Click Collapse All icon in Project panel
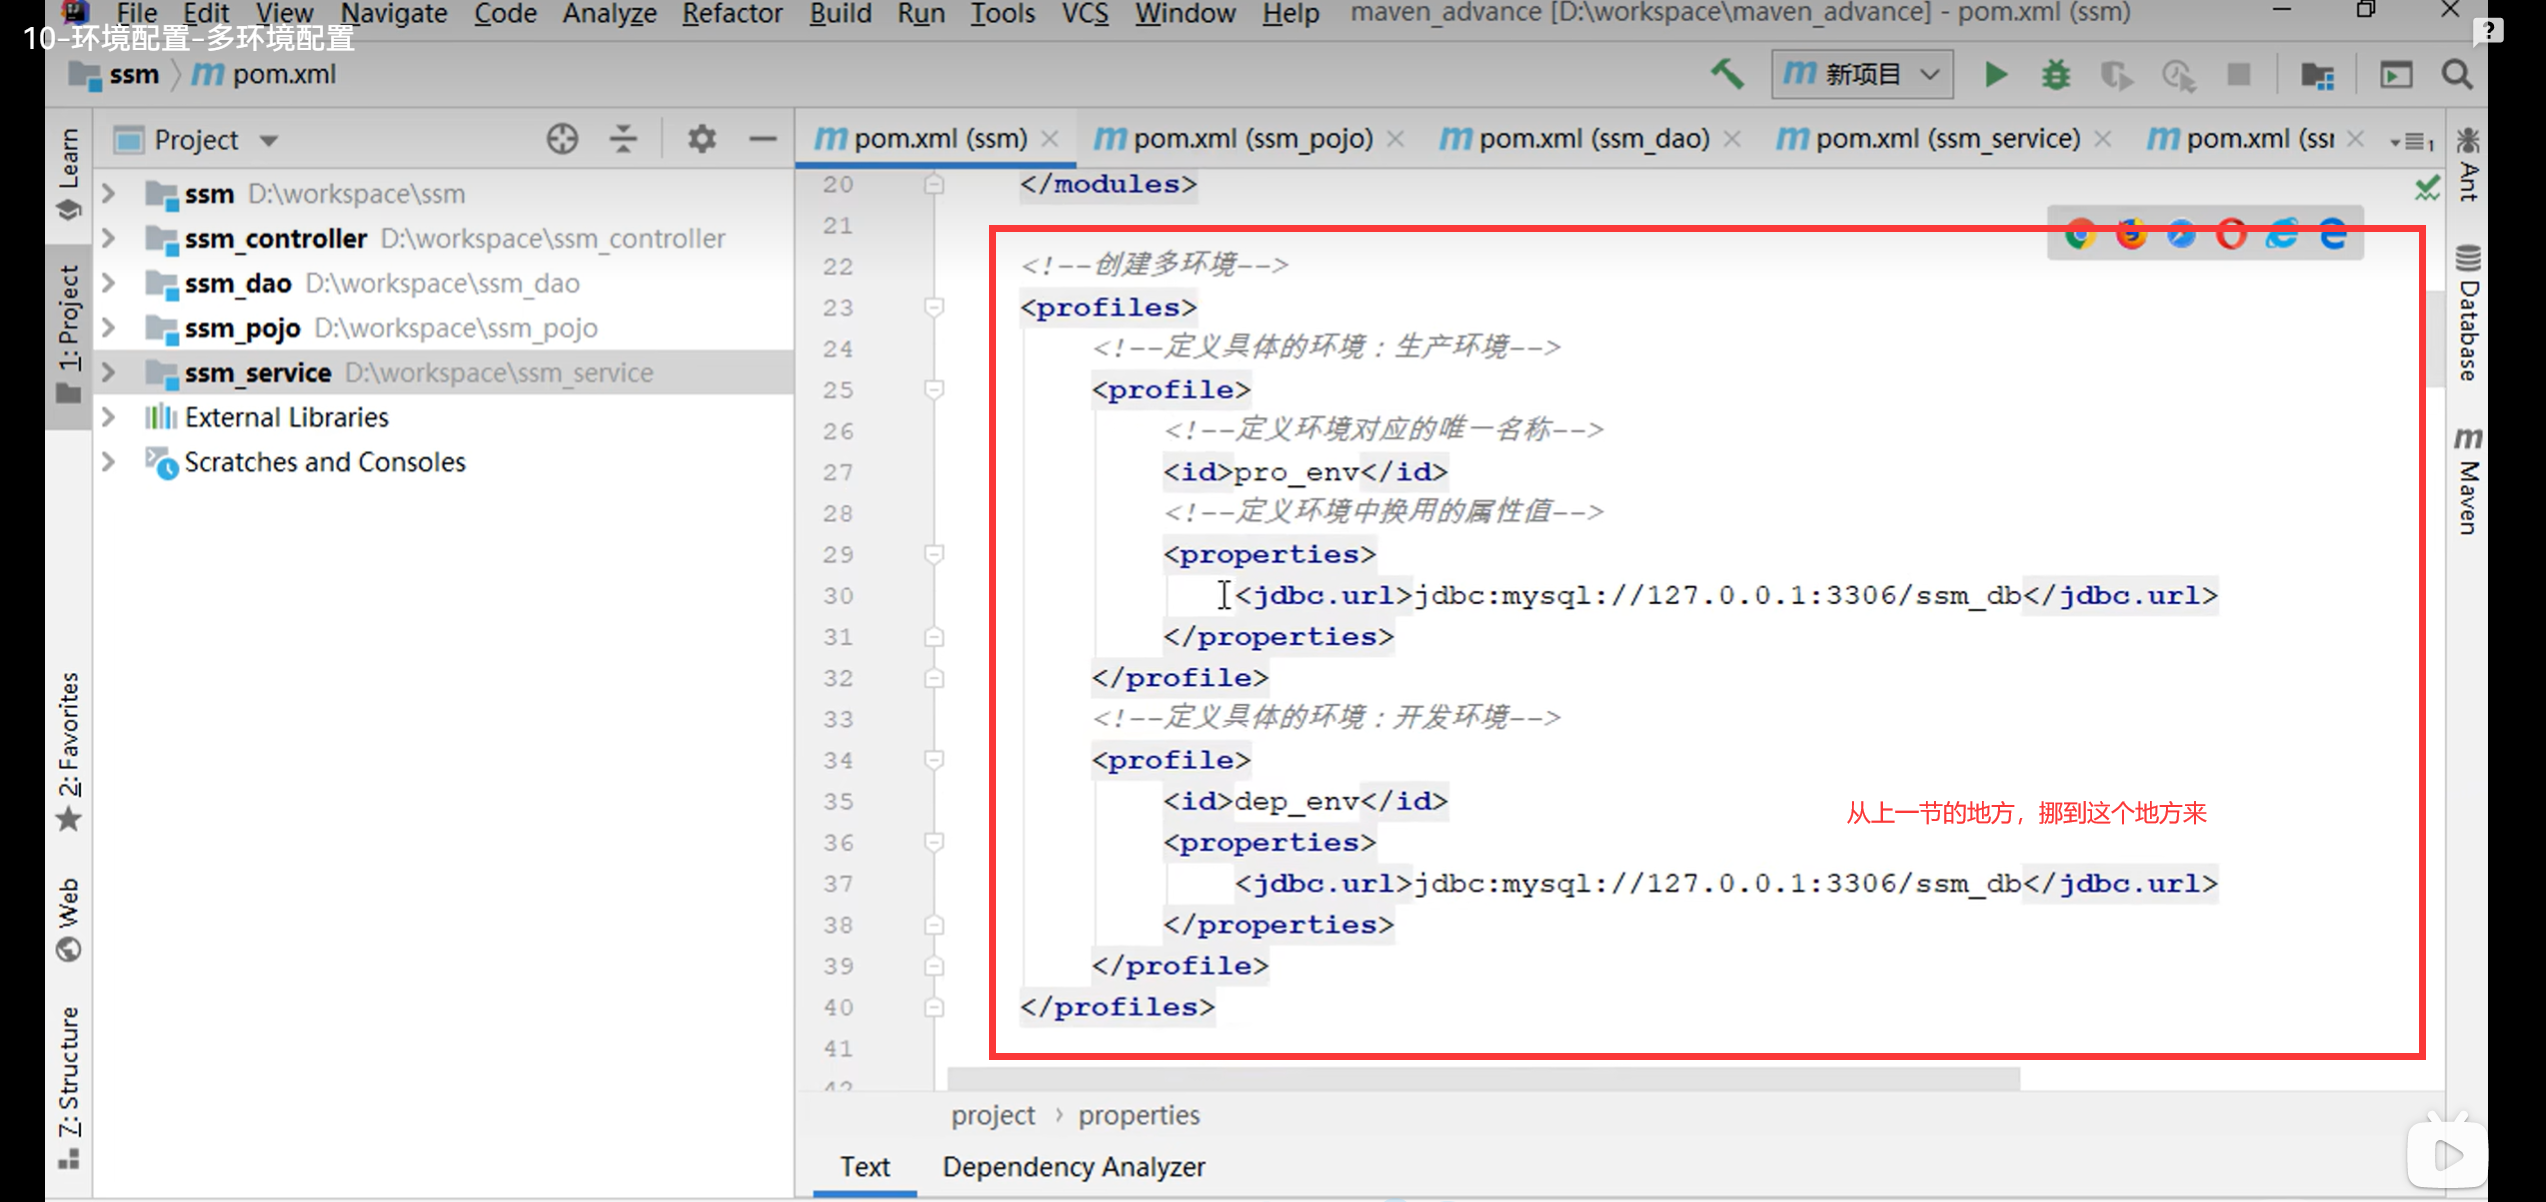The width and height of the screenshot is (2546, 1202). click(623, 139)
